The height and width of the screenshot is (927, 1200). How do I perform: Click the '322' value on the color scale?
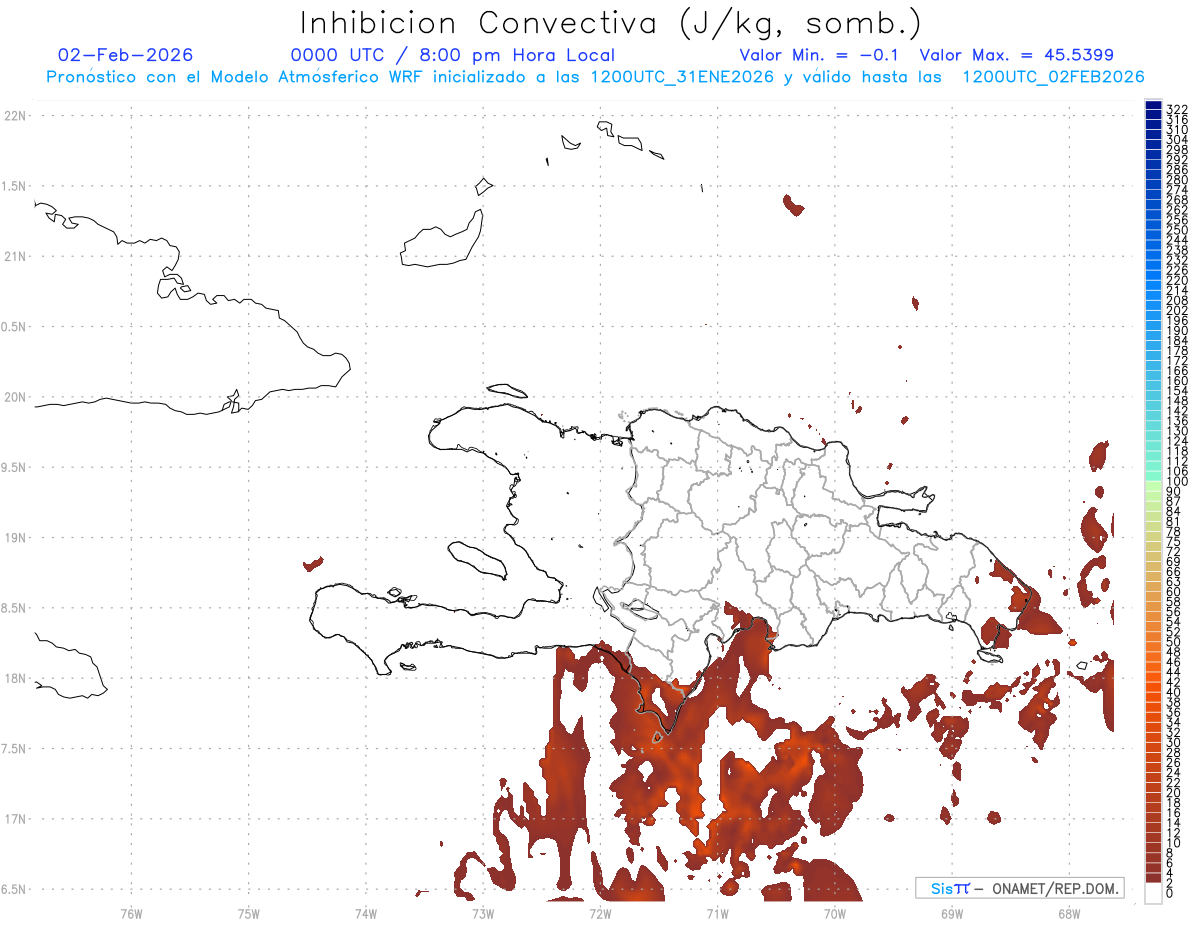(x=1176, y=108)
